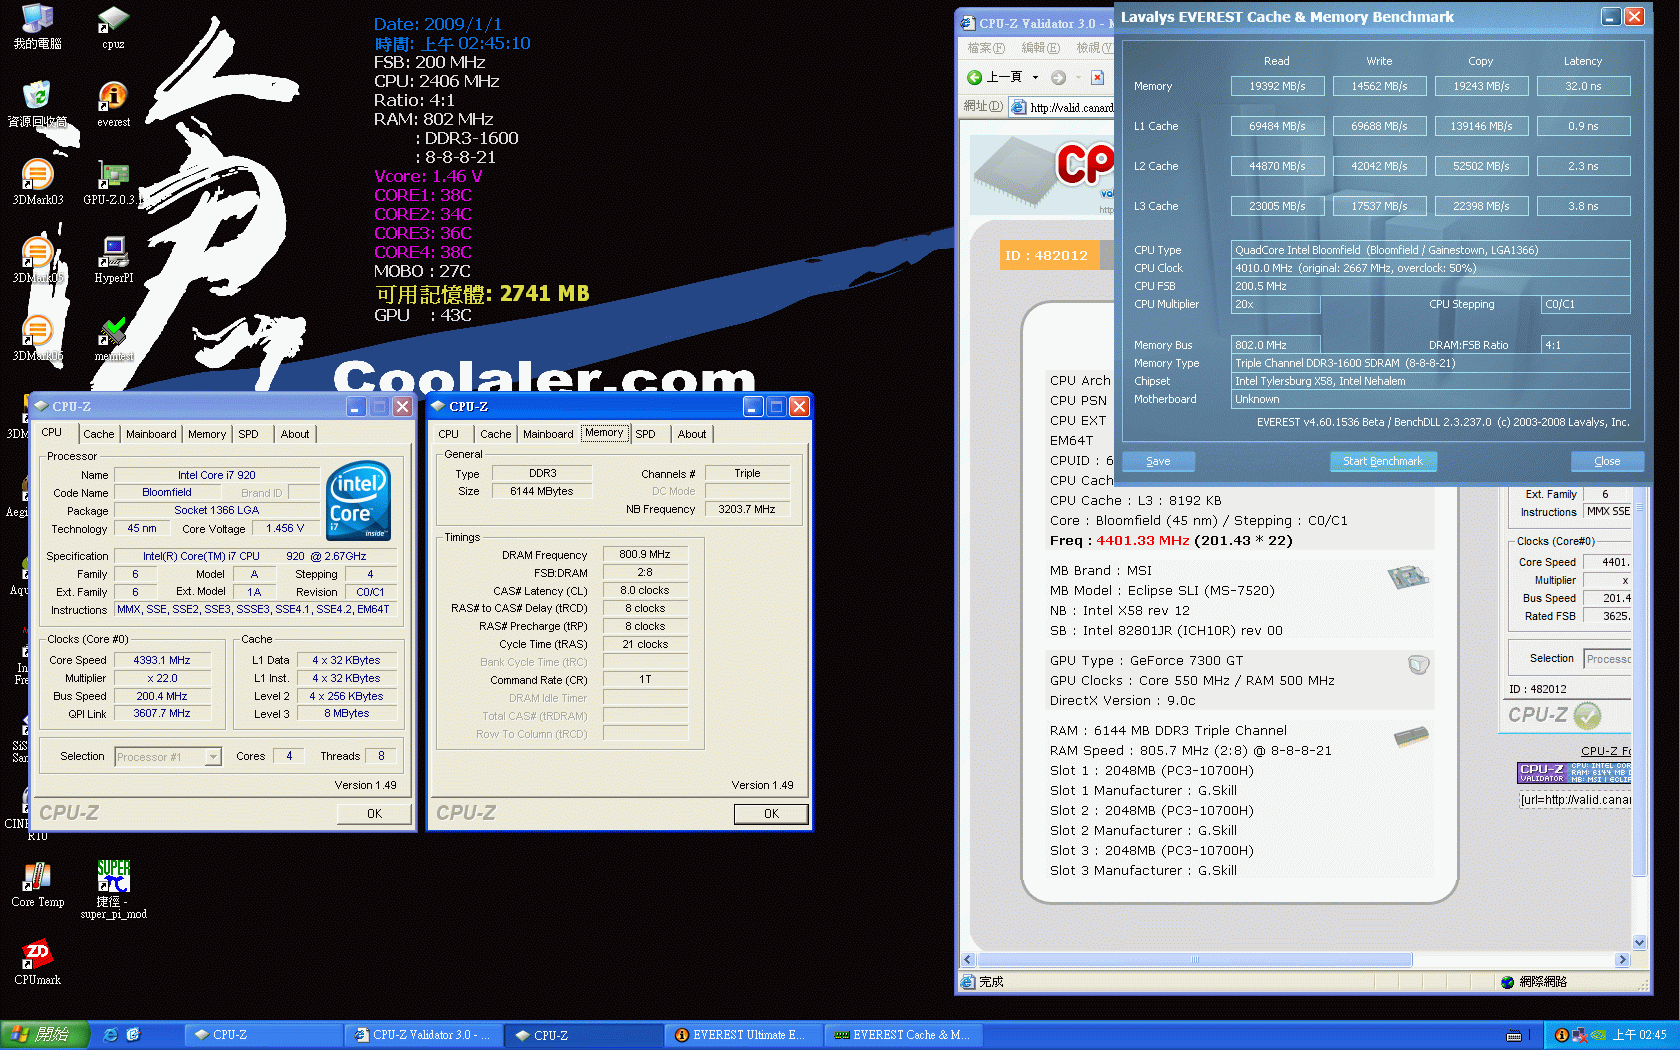Open About tab in left CPU-Z
Screen dimensions: 1680x1050
click(x=295, y=434)
